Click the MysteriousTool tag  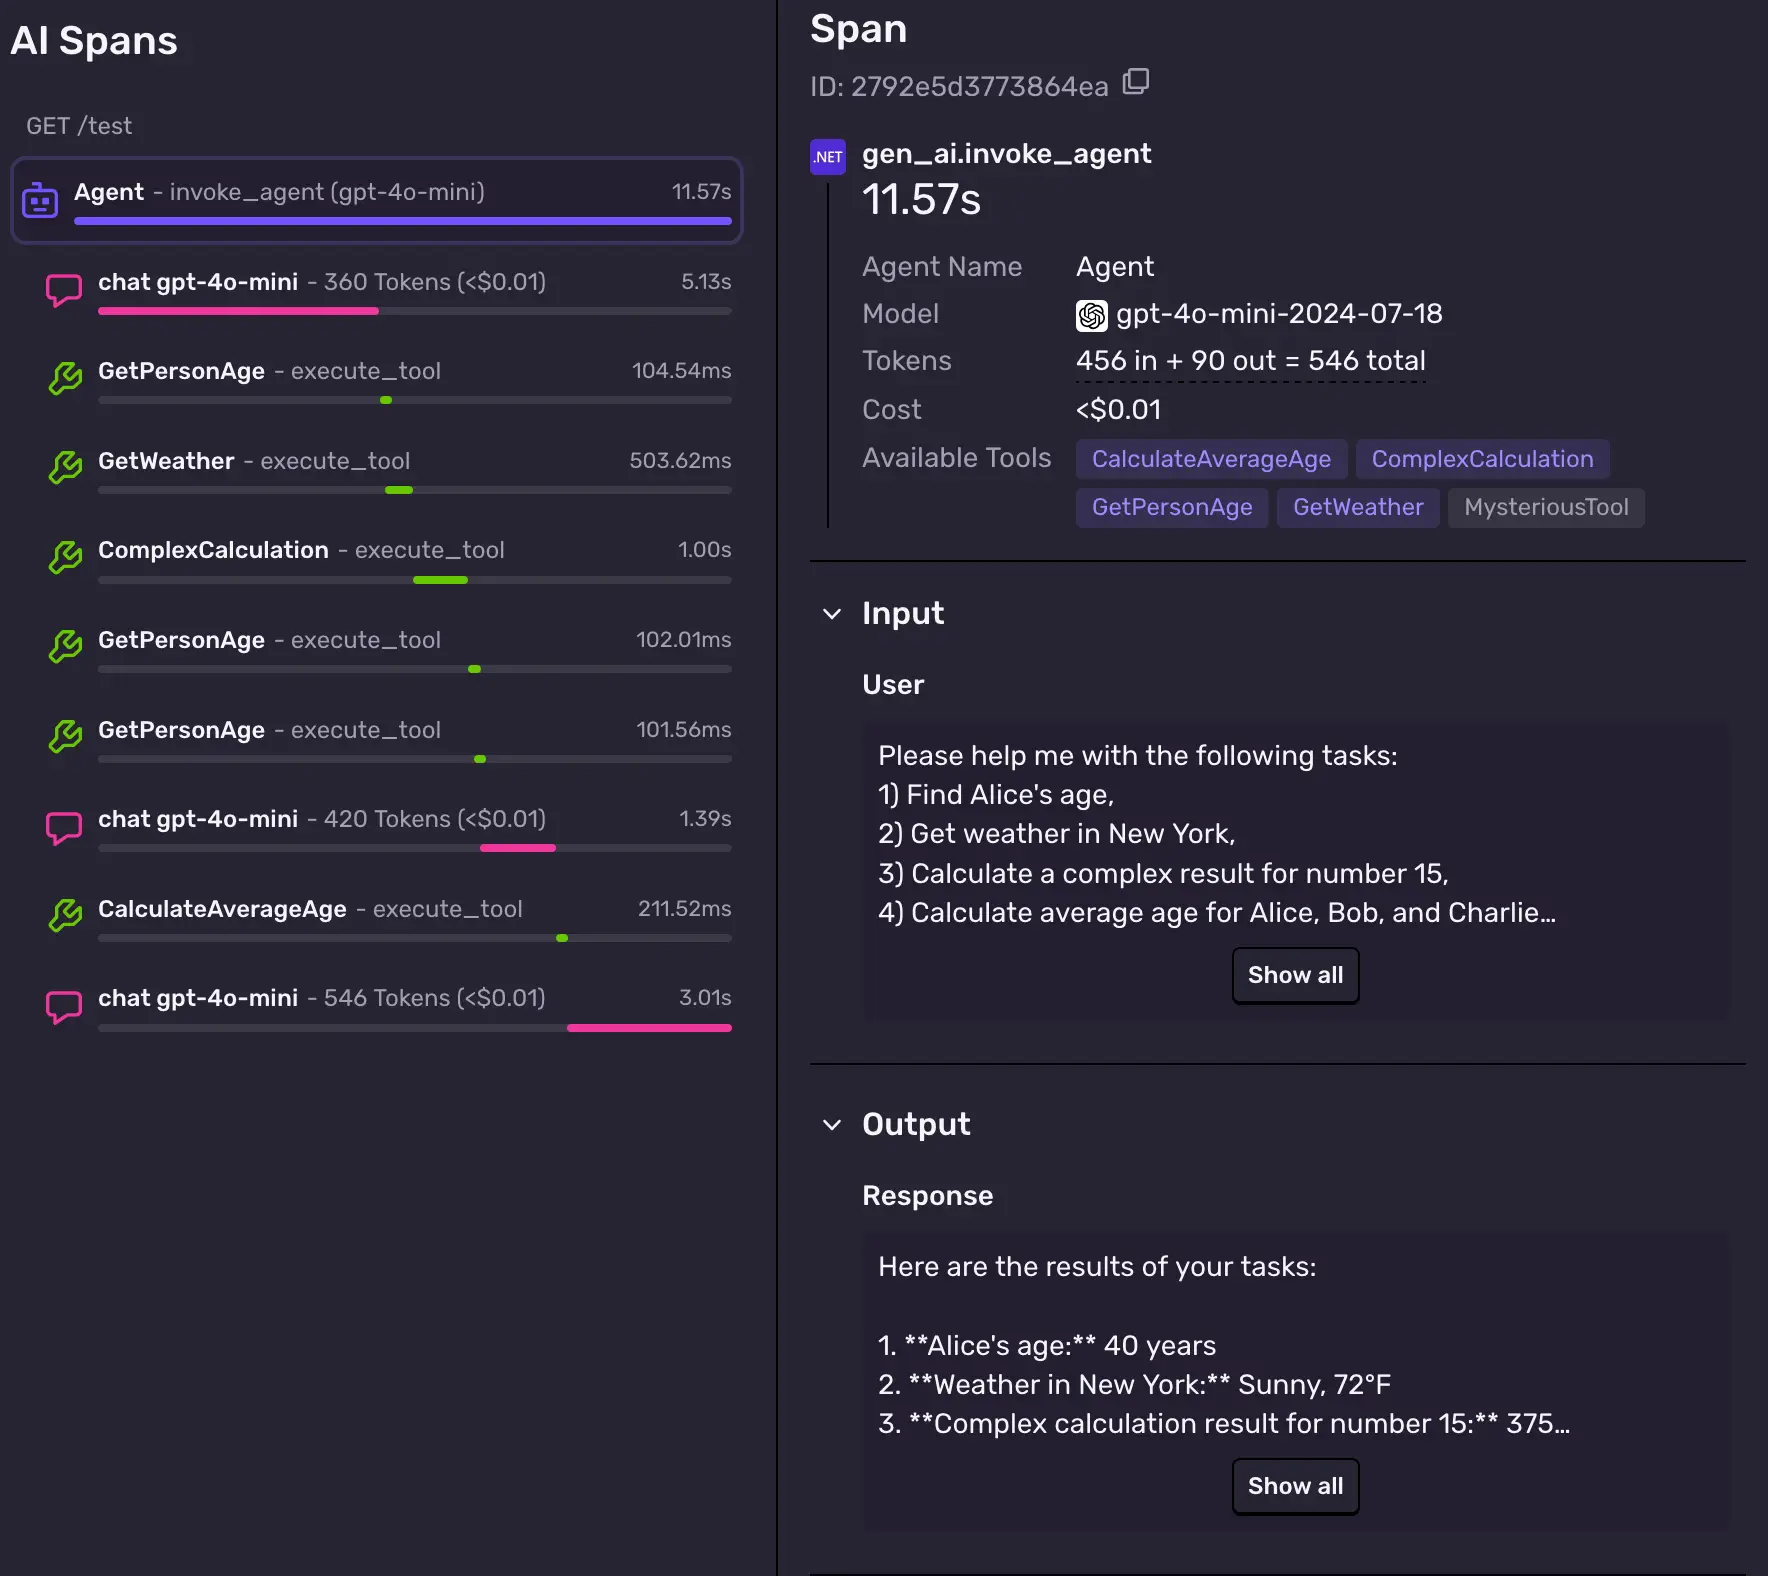point(1545,507)
